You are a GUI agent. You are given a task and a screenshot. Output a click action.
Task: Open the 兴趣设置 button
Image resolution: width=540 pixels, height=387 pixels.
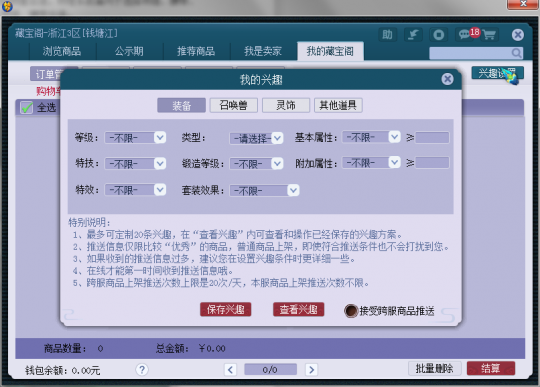(x=497, y=73)
